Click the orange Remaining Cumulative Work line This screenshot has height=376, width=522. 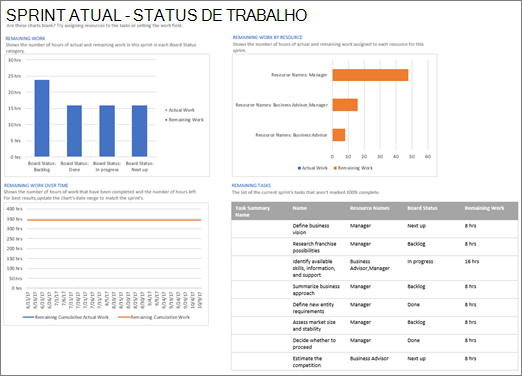[x=114, y=220]
